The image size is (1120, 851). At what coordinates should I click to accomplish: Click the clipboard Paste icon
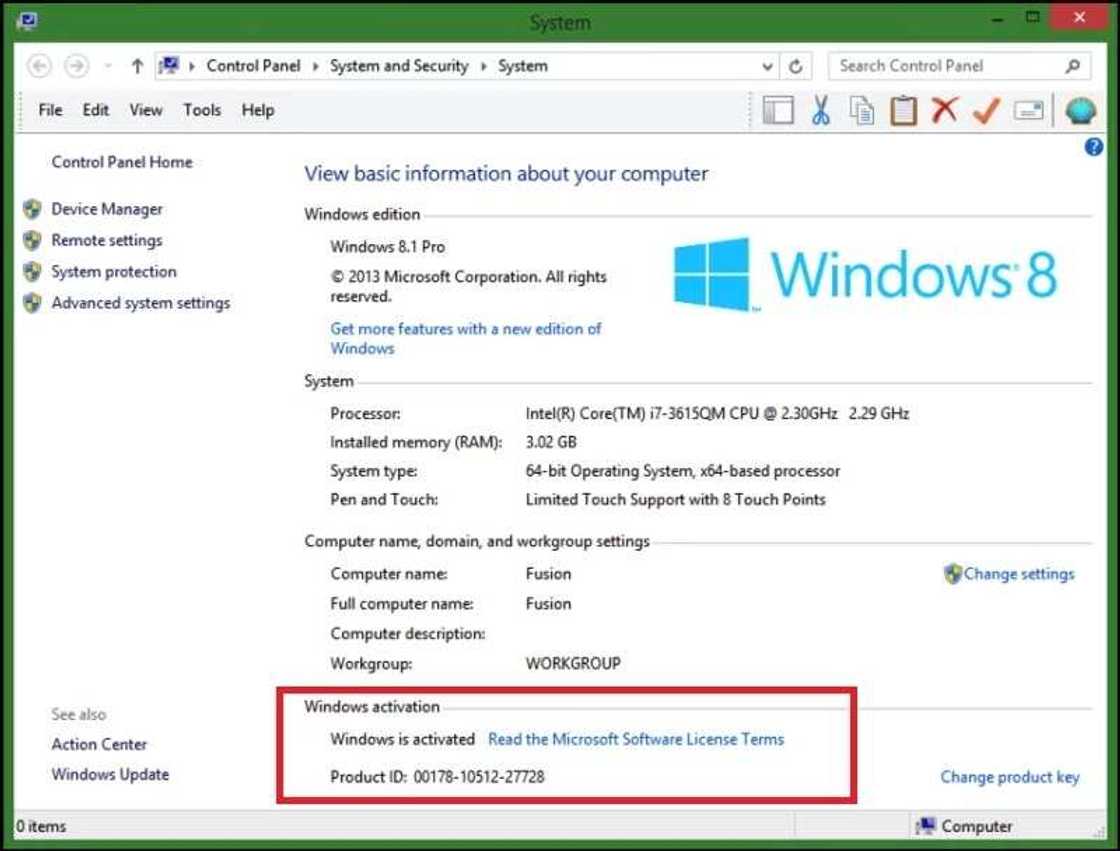pos(903,110)
